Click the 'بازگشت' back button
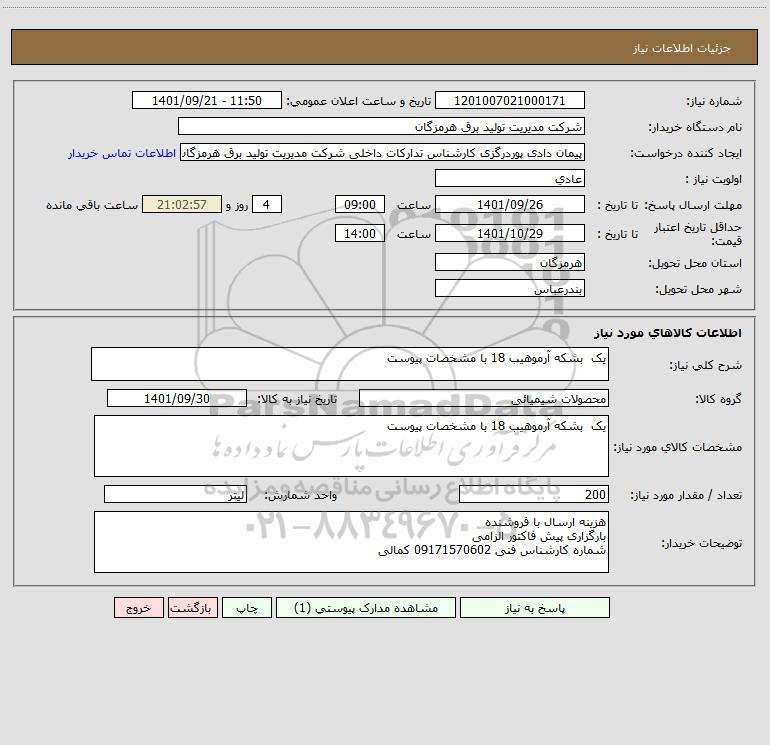 pyautogui.click(x=192, y=607)
